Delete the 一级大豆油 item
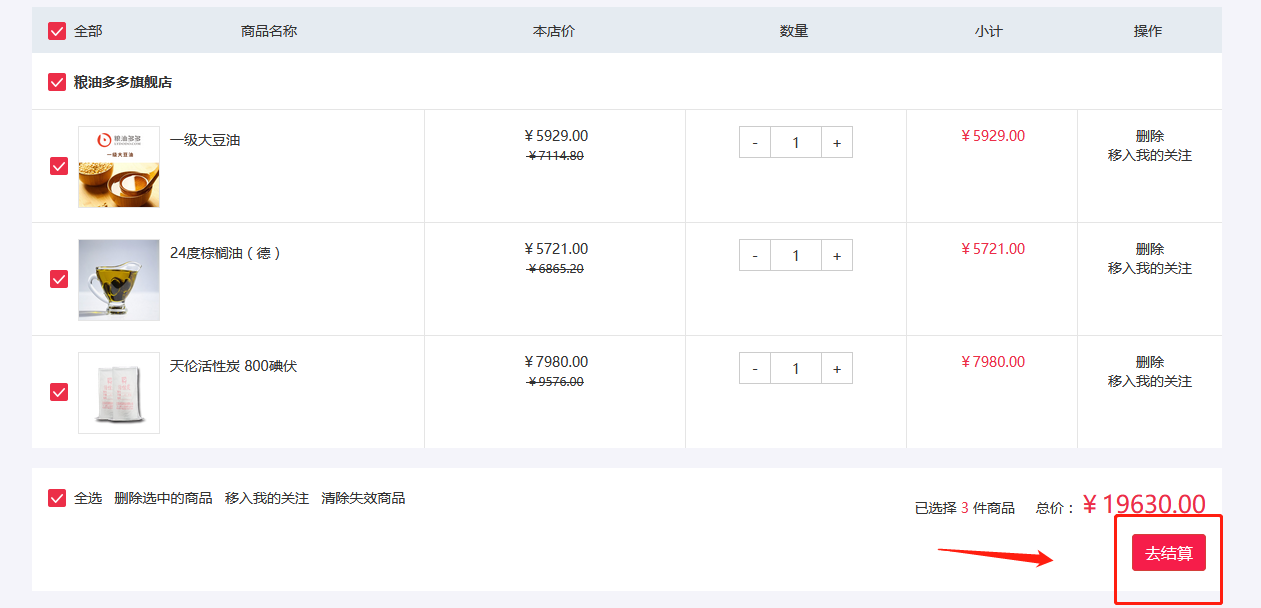 click(1149, 136)
